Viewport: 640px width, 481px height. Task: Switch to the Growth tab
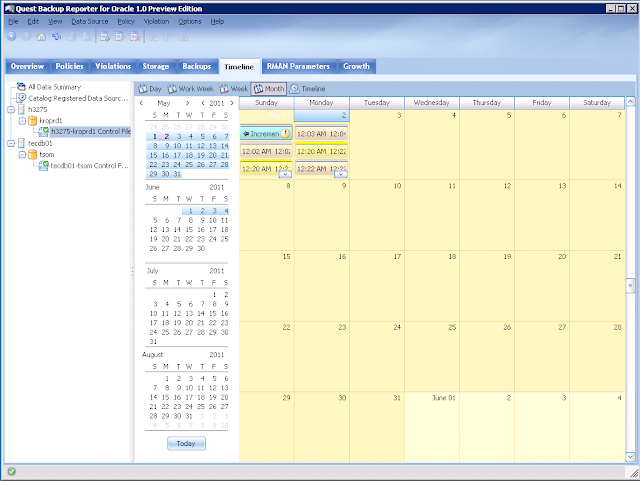click(x=356, y=66)
